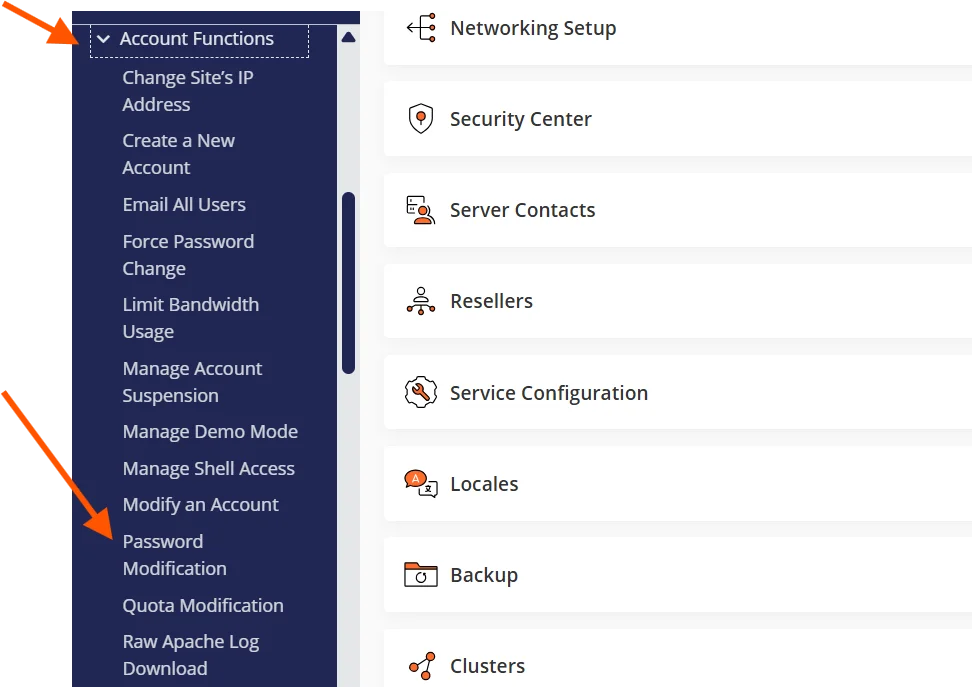972x687 pixels.
Task: Click the Clusters icon
Action: (x=421, y=666)
